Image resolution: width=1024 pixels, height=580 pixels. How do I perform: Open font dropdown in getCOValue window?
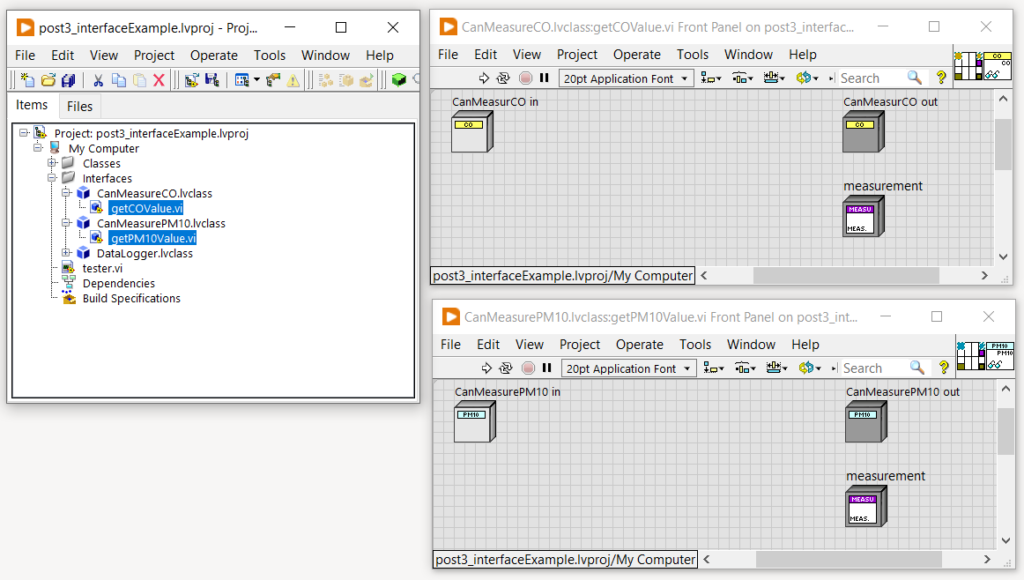coord(626,78)
